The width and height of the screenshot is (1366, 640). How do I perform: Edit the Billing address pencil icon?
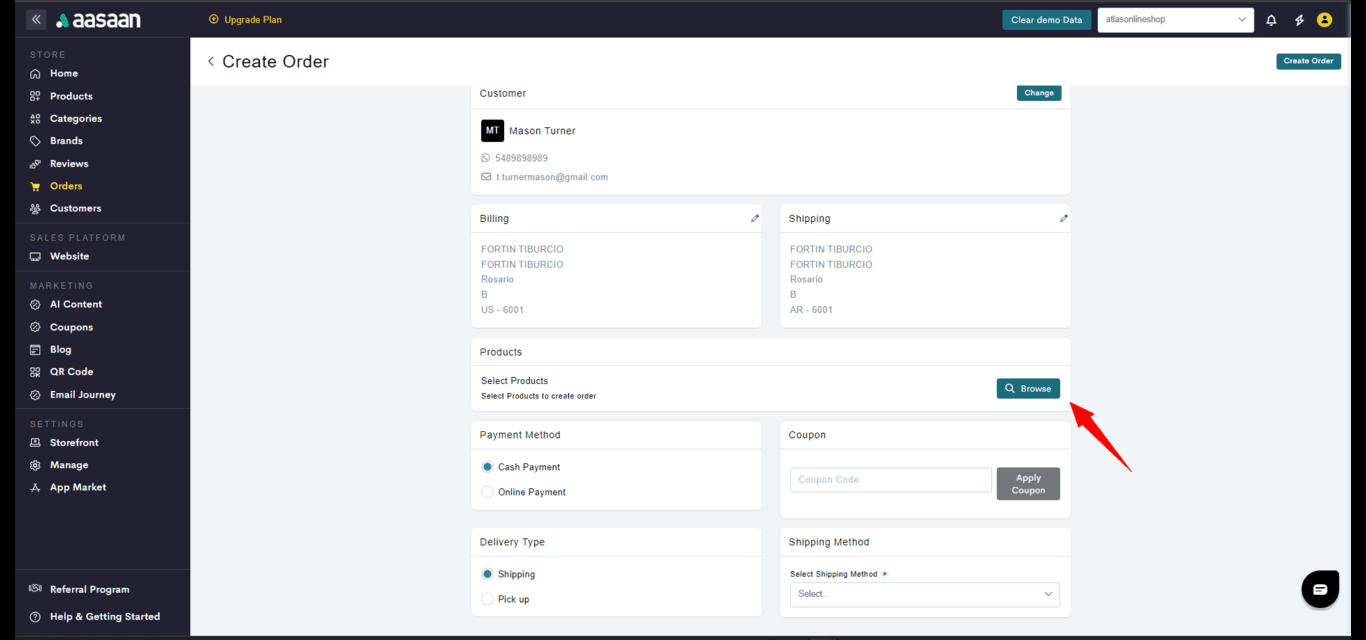755,218
